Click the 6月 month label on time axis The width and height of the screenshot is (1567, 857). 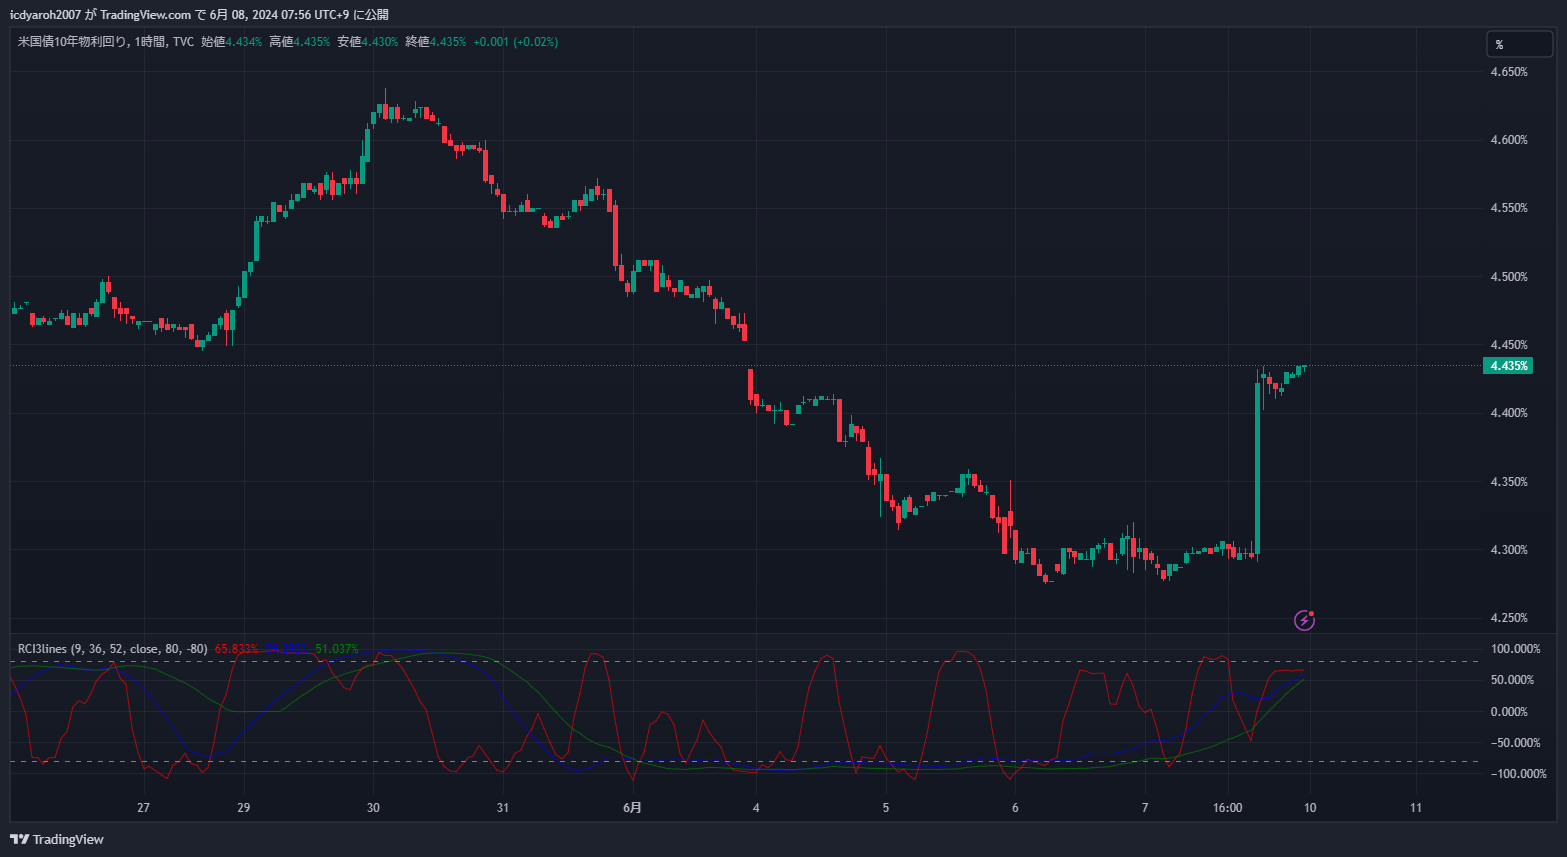pos(632,808)
